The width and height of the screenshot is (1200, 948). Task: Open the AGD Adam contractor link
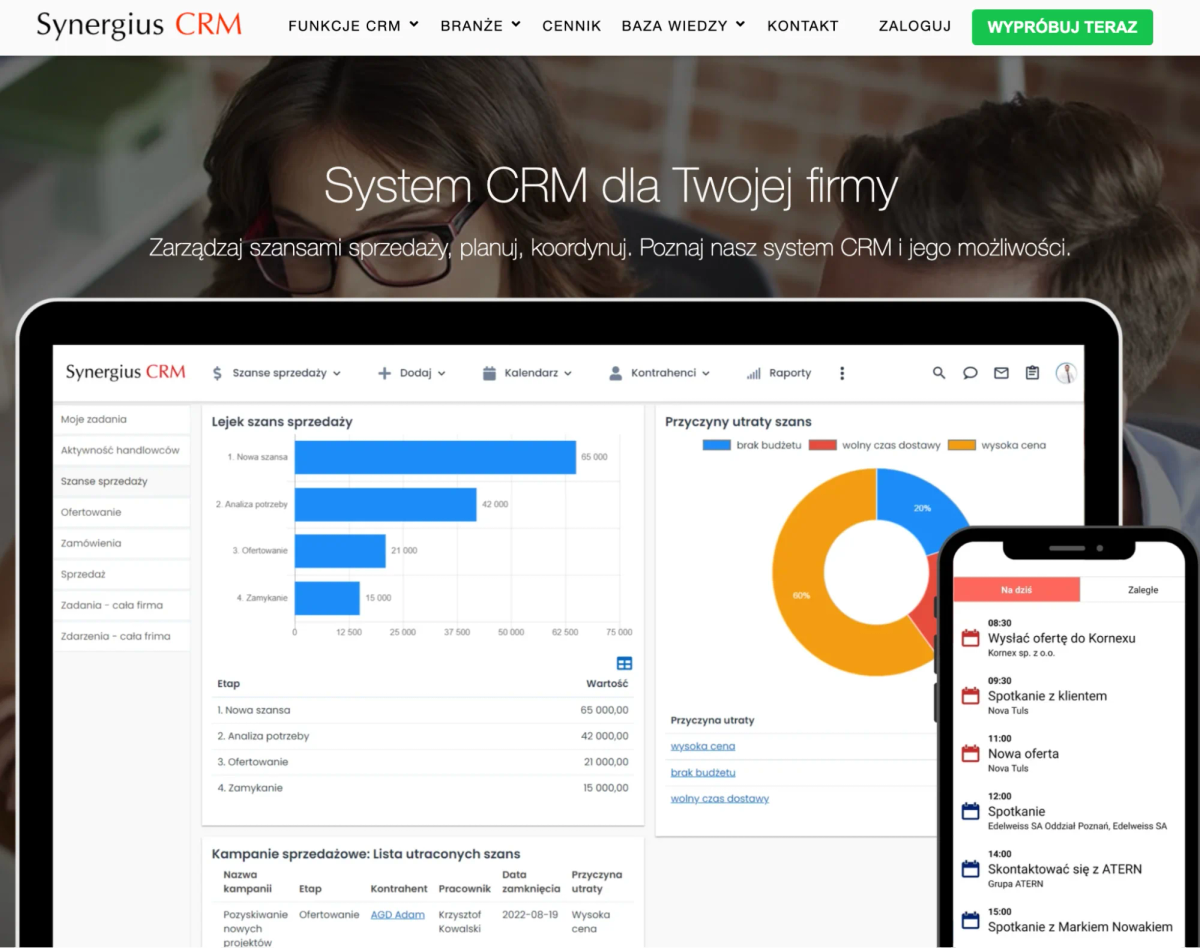(x=398, y=914)
